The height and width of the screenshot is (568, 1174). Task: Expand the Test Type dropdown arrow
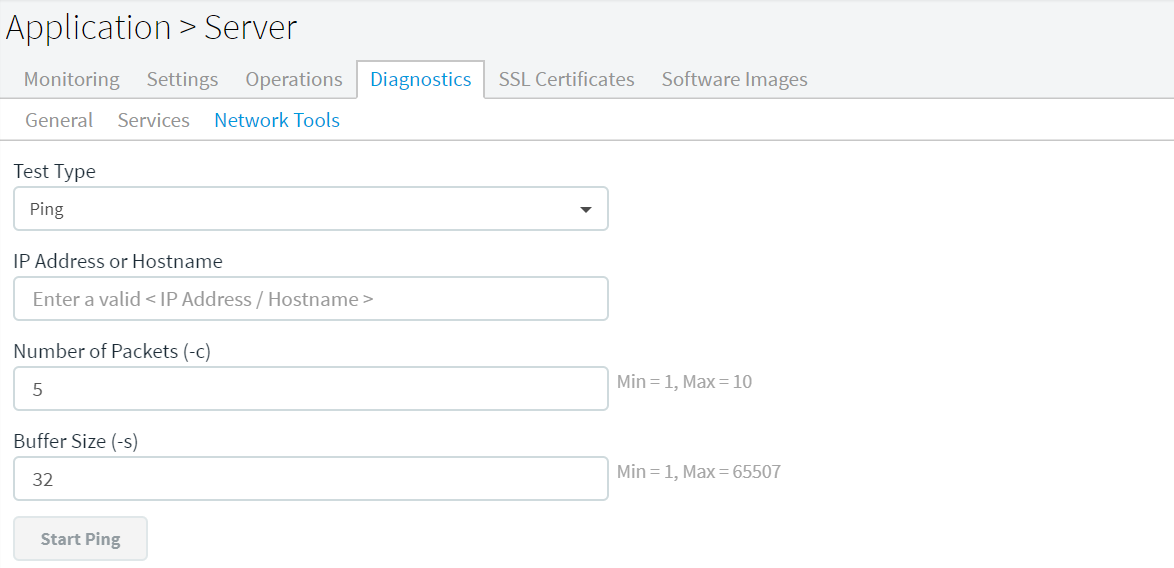pyautogui.click(x=586, y=210)
